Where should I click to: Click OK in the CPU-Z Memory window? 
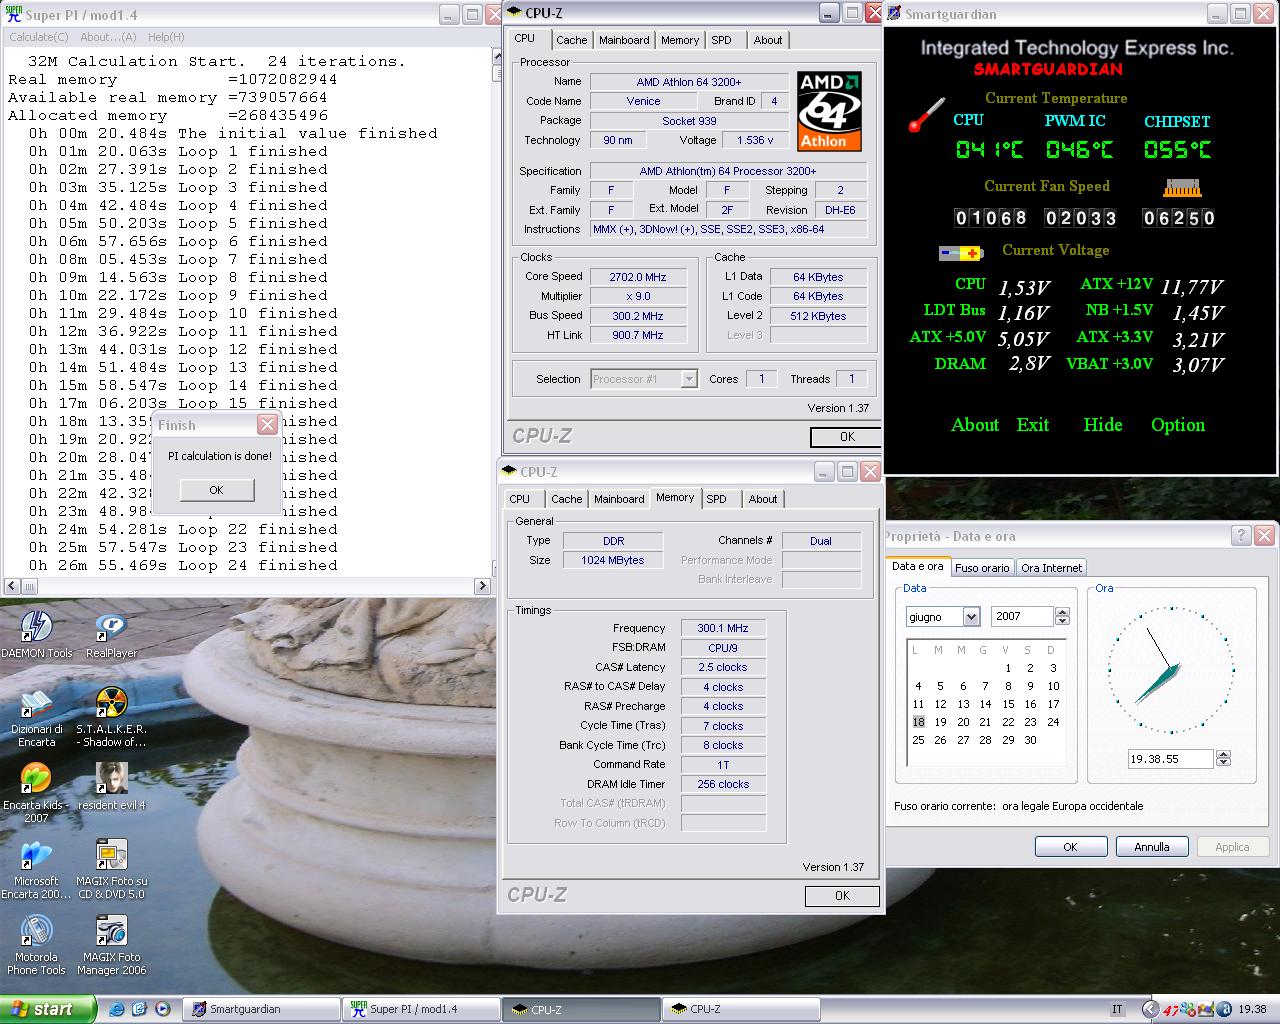pos(842,896)
